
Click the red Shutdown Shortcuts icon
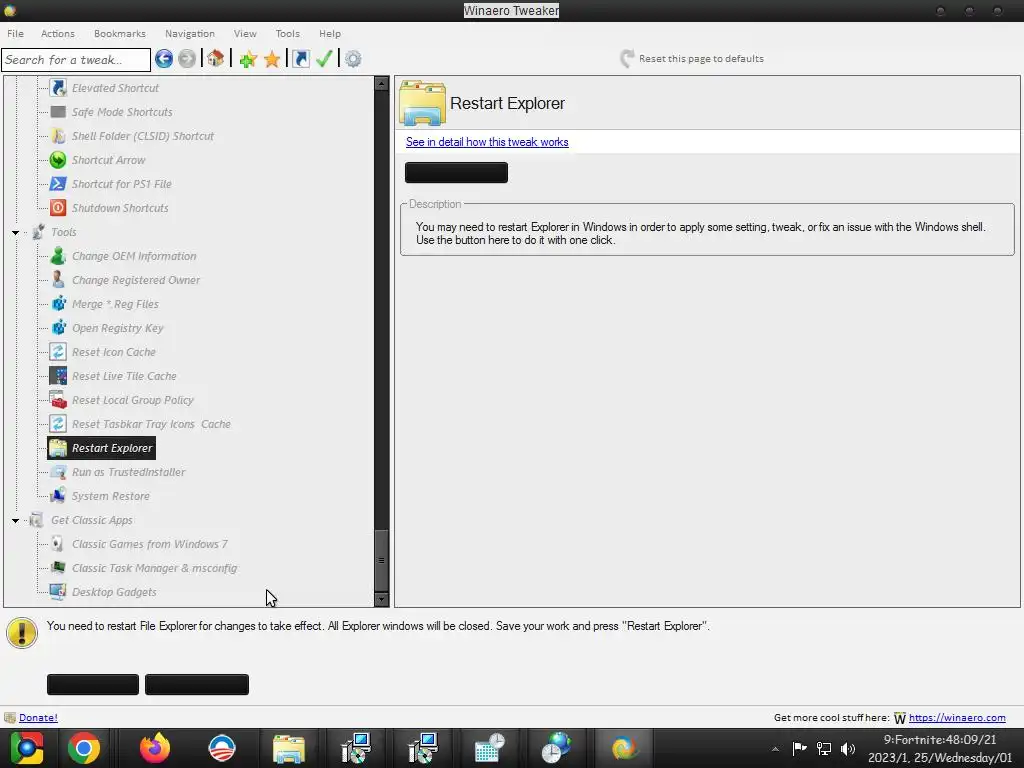click(58, 208)
